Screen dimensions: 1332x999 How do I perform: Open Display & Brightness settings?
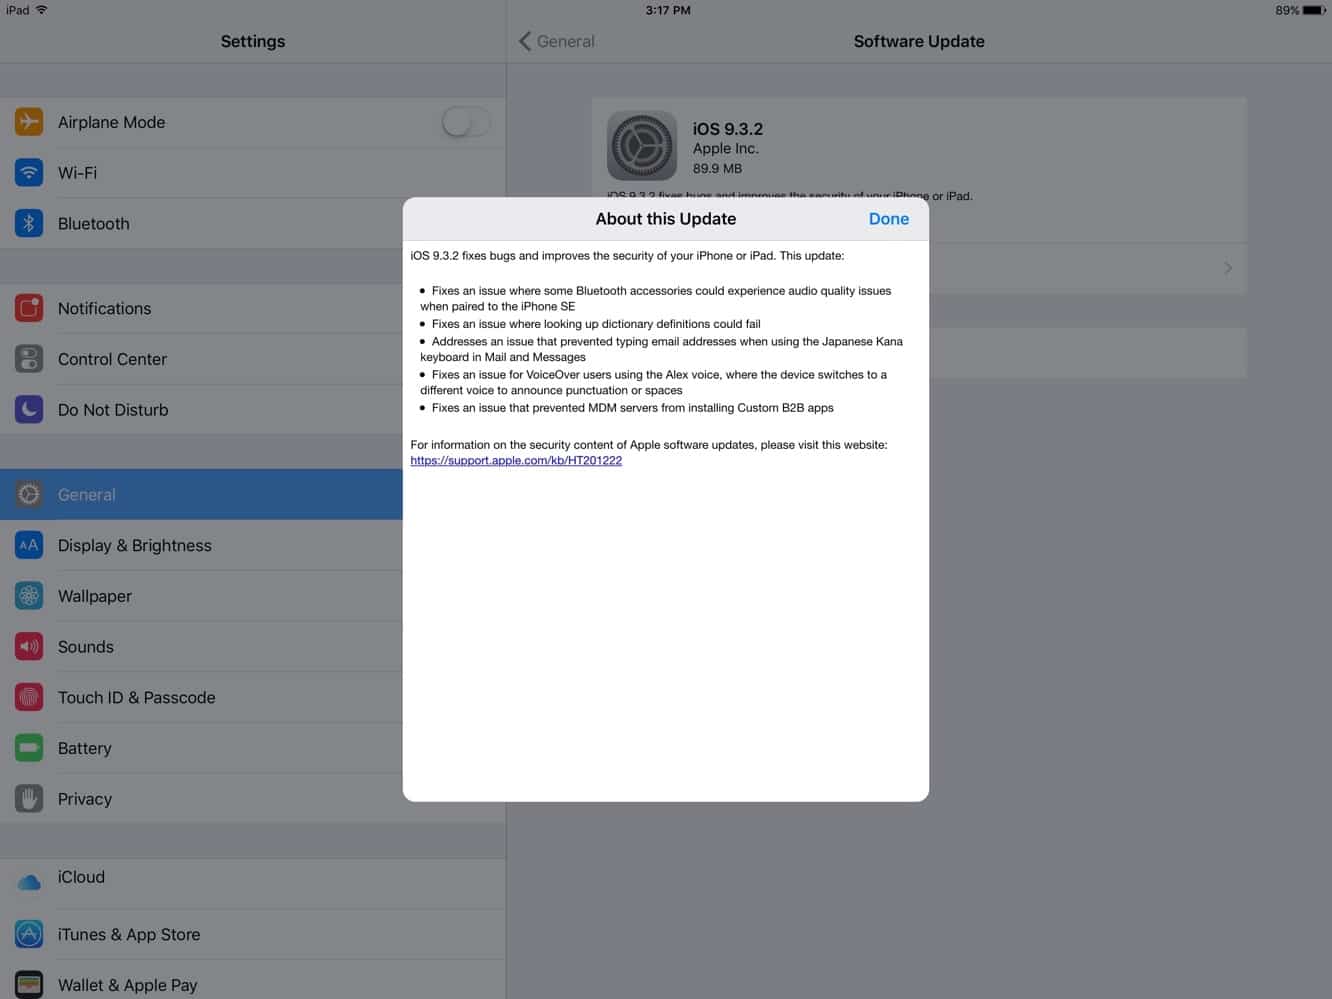pos(200,545)
